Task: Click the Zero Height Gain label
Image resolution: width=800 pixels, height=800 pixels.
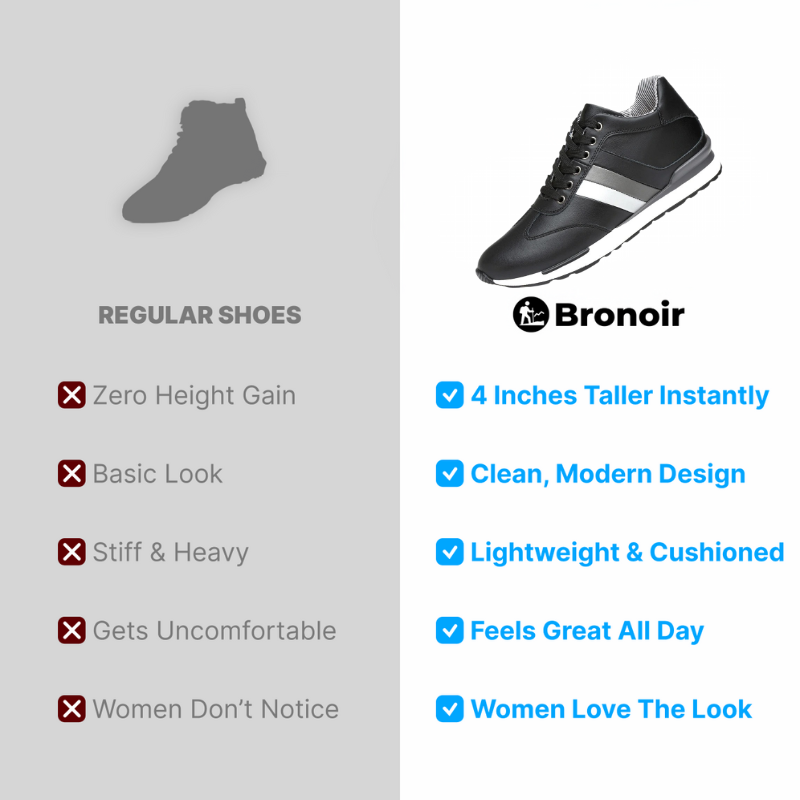Action: [194, 395]
